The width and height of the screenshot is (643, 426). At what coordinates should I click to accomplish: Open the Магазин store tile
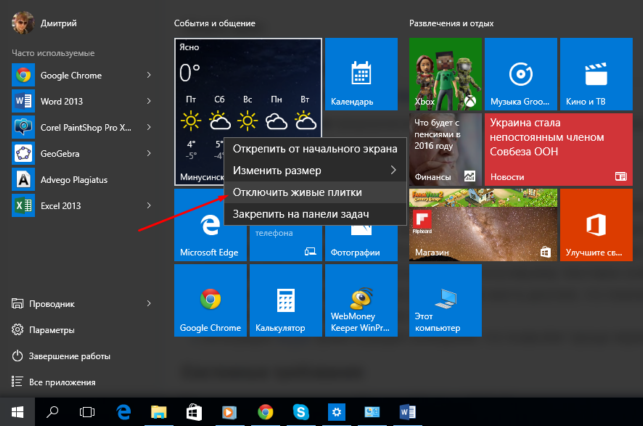[x=483, y=225]
